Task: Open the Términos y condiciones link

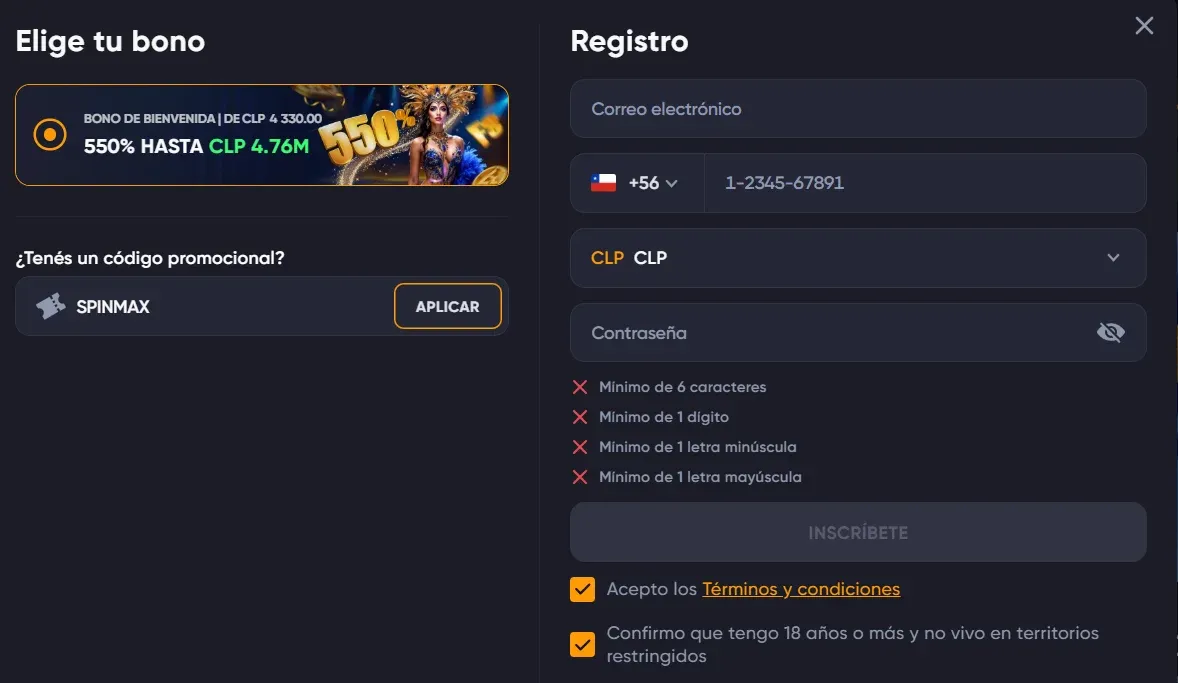Action: tap(801, 589)
